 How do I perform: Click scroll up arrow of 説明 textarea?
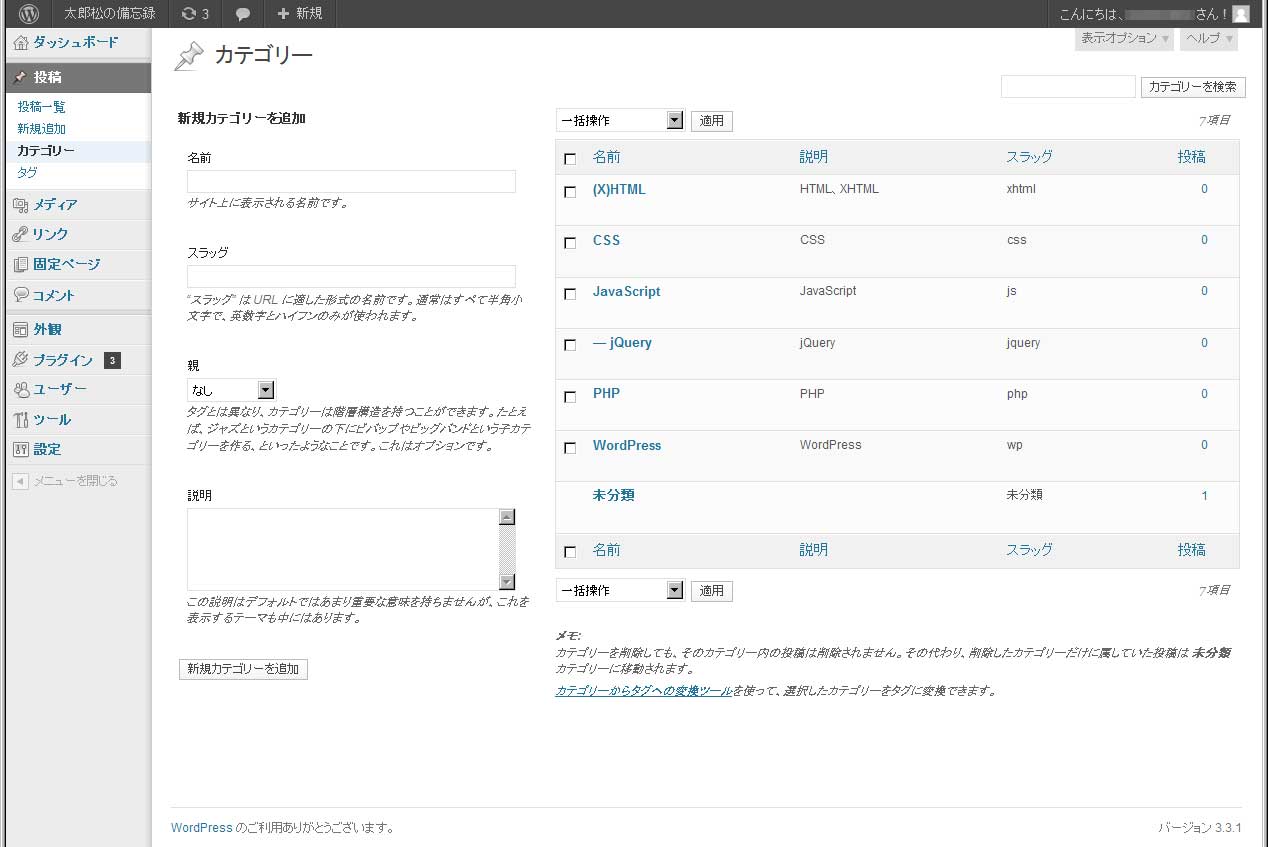507,517
